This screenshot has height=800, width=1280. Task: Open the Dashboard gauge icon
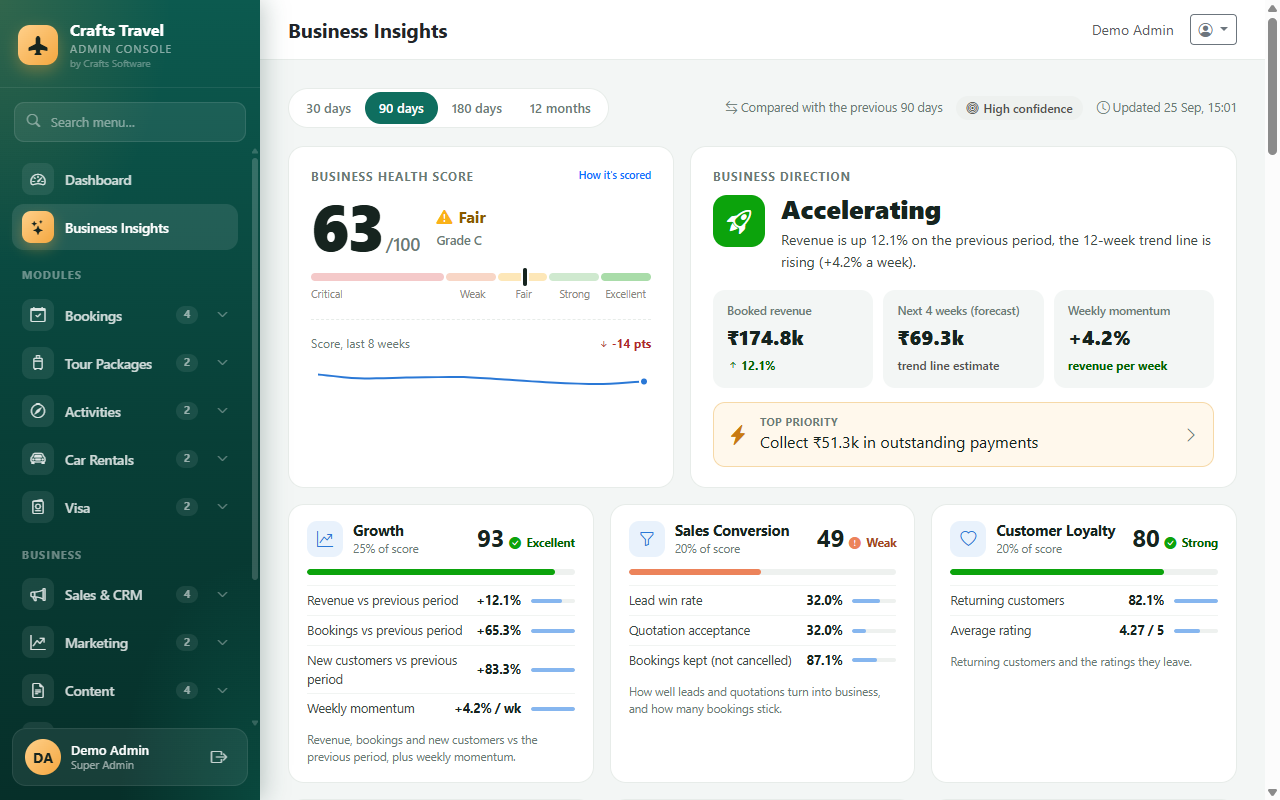click(38, 180)
